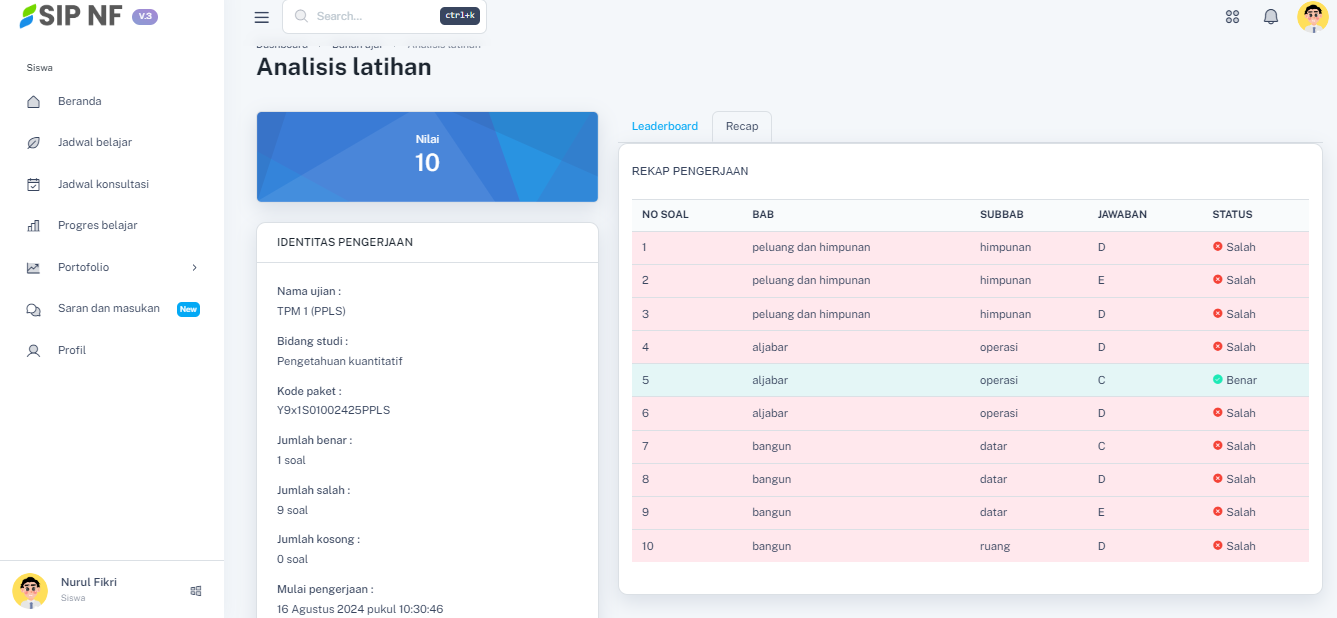Select row number 5 marked Benar
1337x618 pixels.
969,380
